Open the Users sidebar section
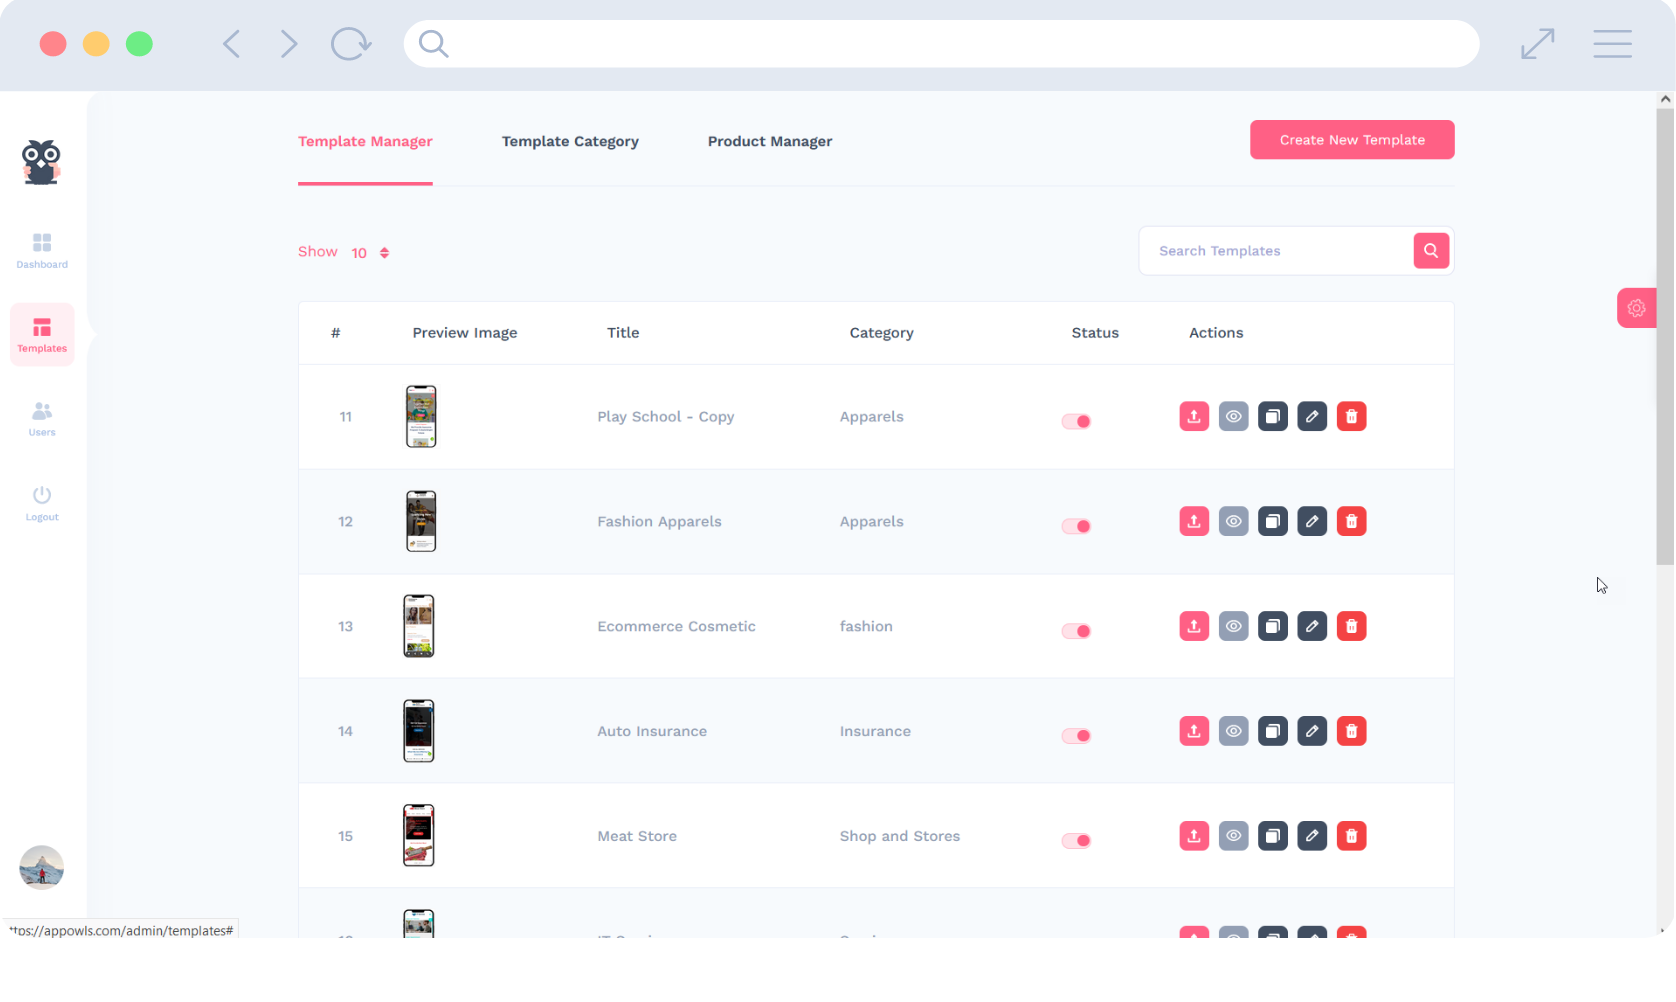1676x1002 pixels. (x=42, y=418)
